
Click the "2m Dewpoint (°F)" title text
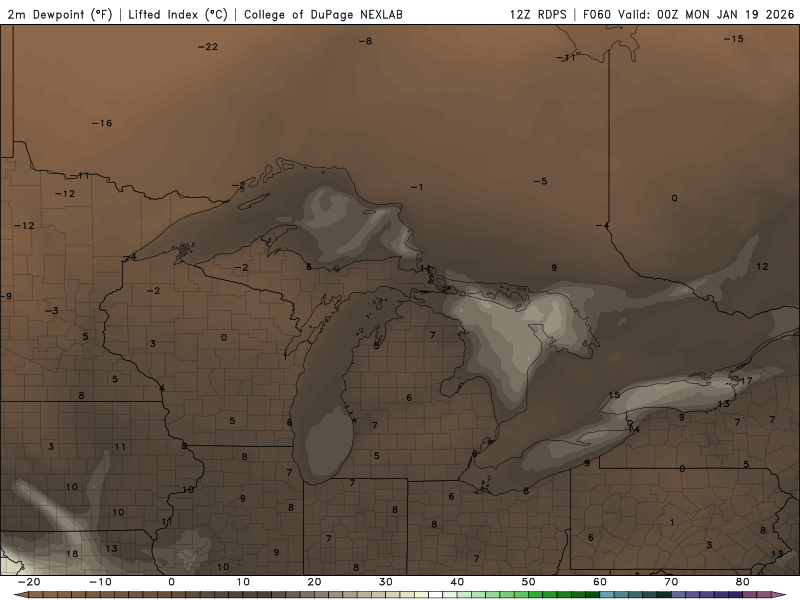(x=60, y=14)
